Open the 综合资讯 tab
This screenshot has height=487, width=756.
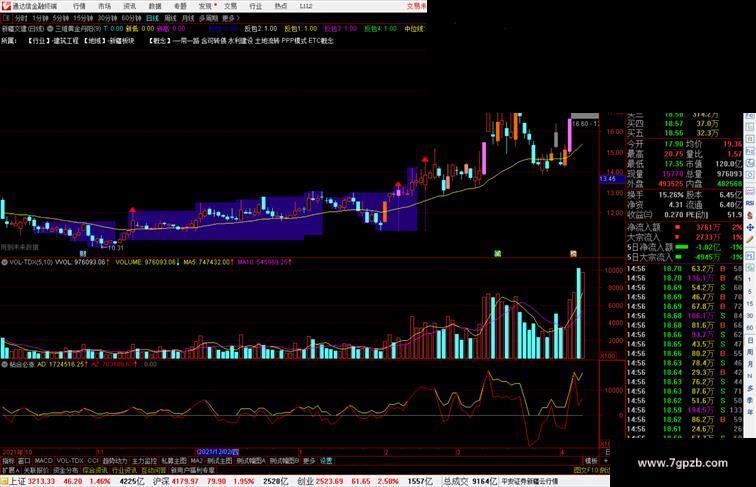95,470
